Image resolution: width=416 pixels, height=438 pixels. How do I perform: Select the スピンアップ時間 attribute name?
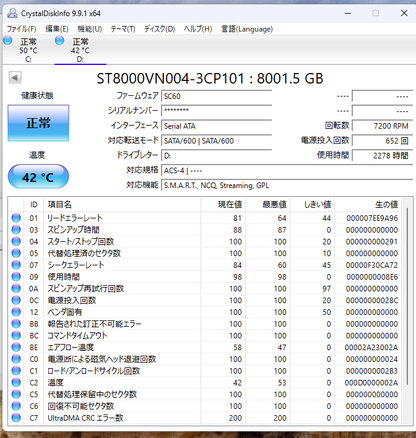click(73, 230)
